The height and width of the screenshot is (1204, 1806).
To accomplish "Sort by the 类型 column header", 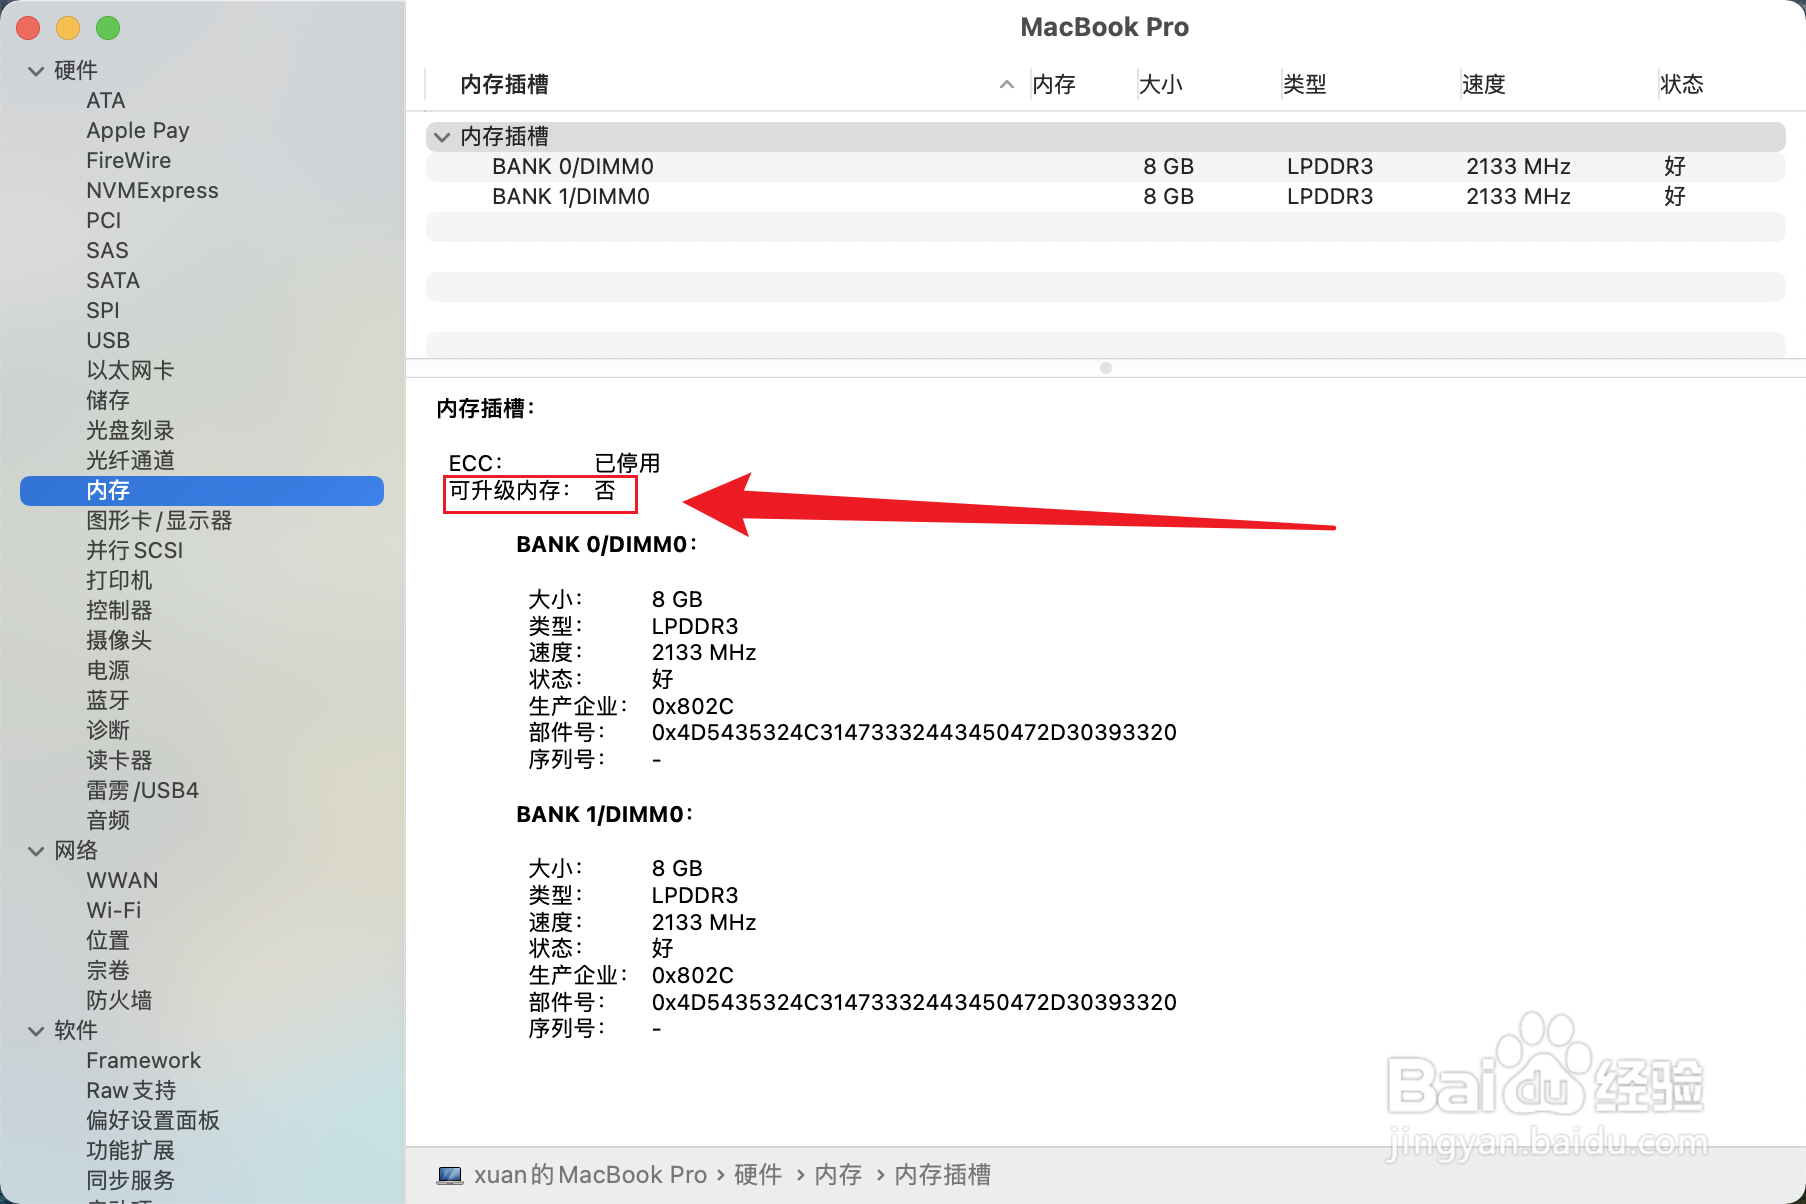I will pos(1305,85).
